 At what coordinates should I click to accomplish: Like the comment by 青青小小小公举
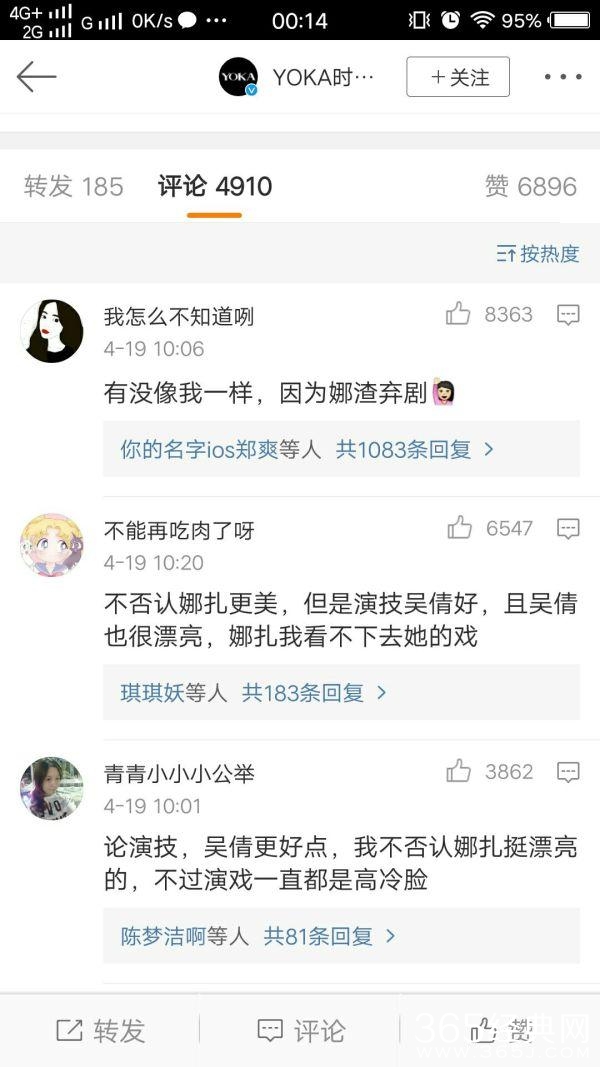click(x=459, y=771)
